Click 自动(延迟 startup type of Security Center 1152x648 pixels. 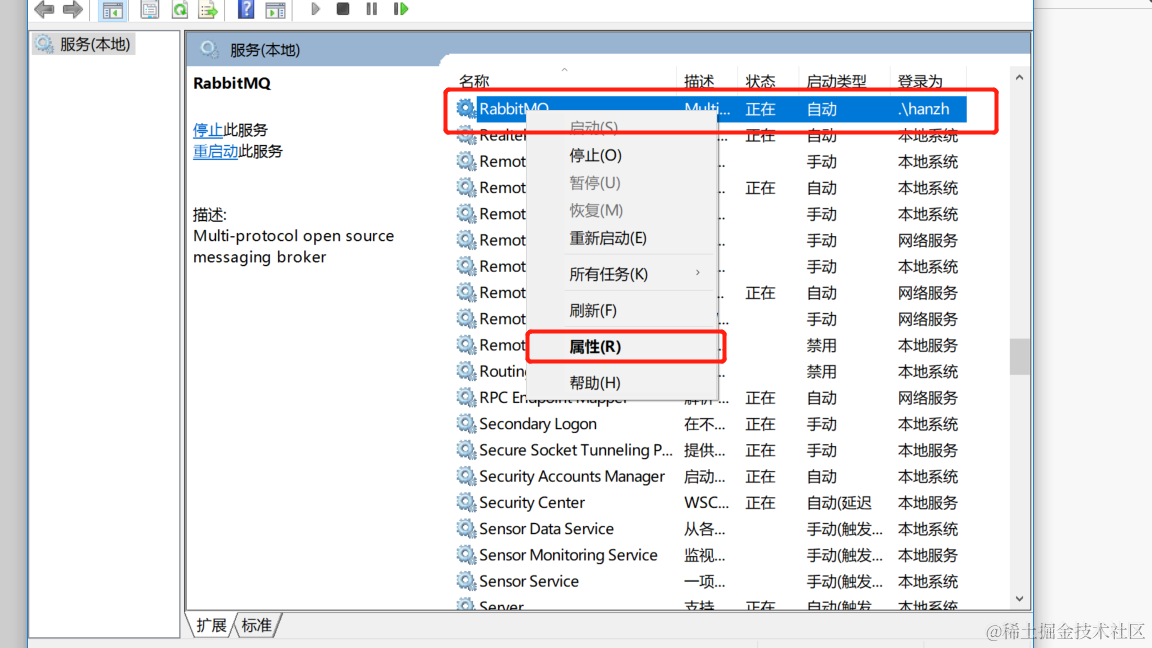click(x=839, y=503)
